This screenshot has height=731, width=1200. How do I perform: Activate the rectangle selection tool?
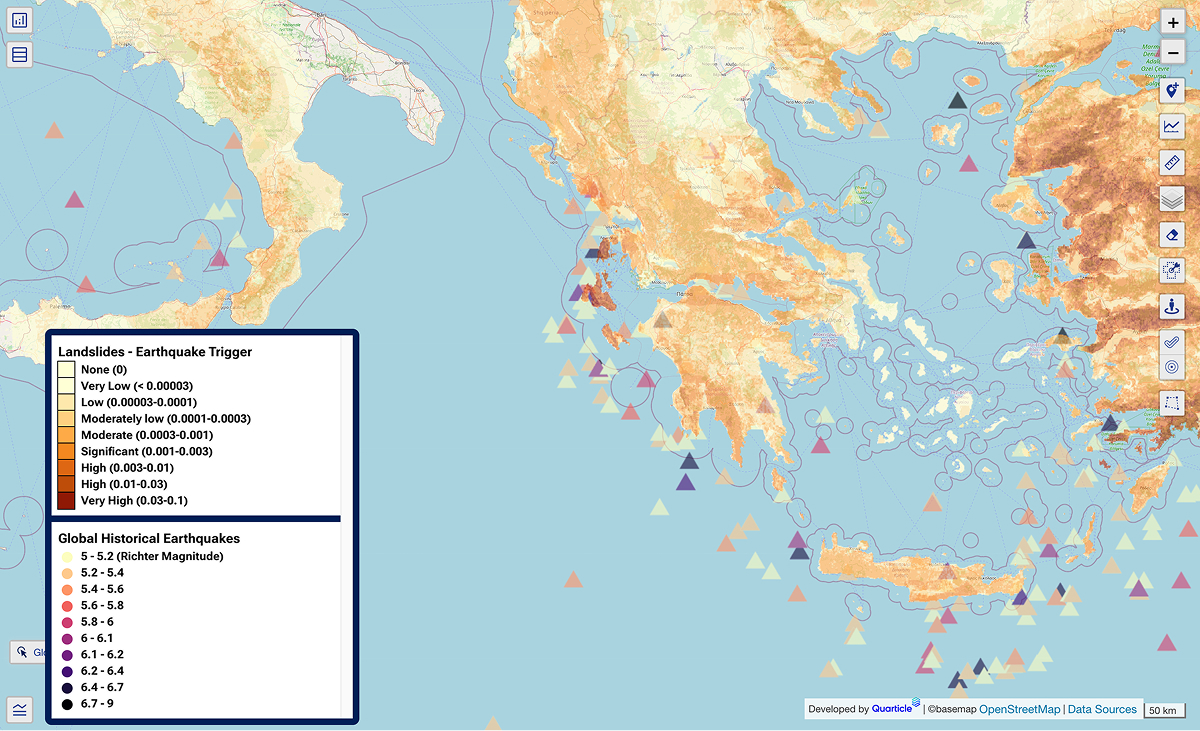1171,402
